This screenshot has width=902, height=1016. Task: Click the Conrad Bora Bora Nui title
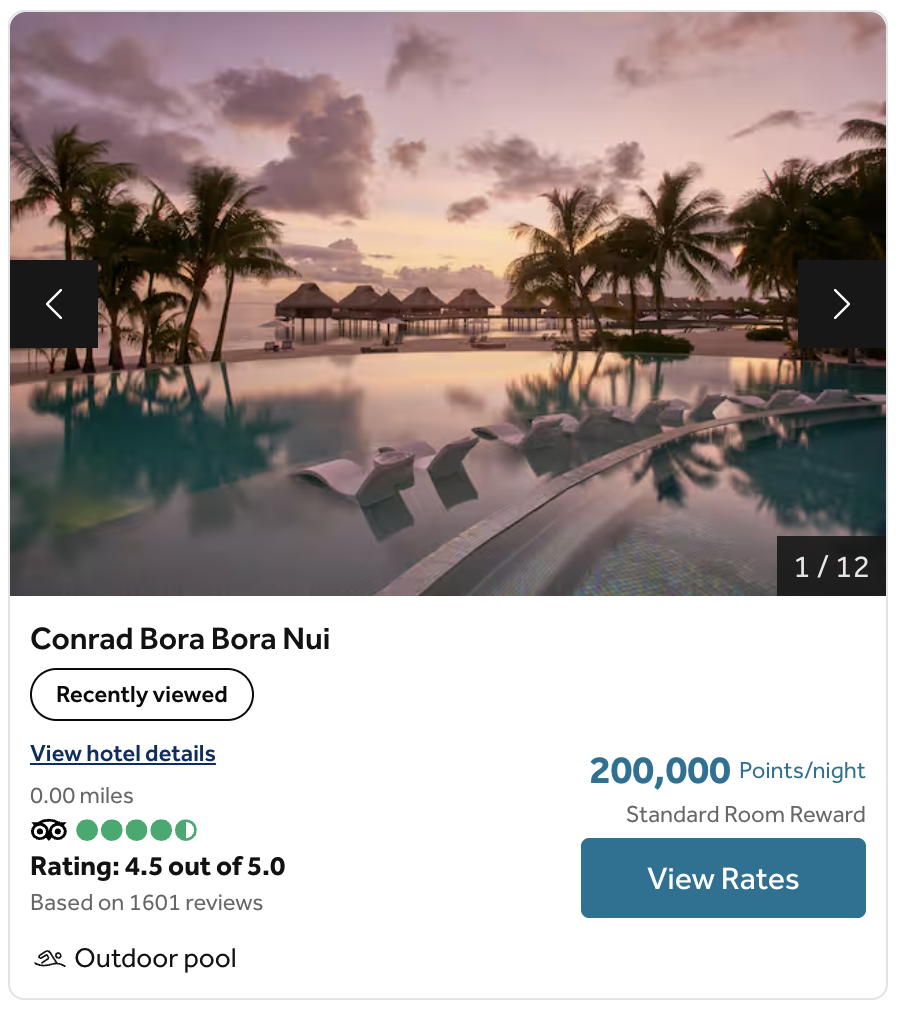(x=180, y=639)
